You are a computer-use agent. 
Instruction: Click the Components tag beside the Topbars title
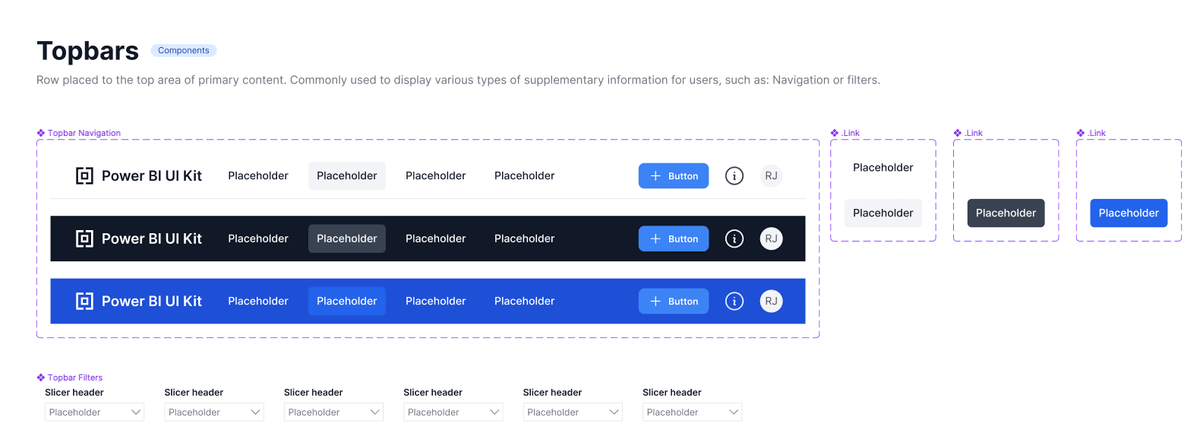[184, 50]
